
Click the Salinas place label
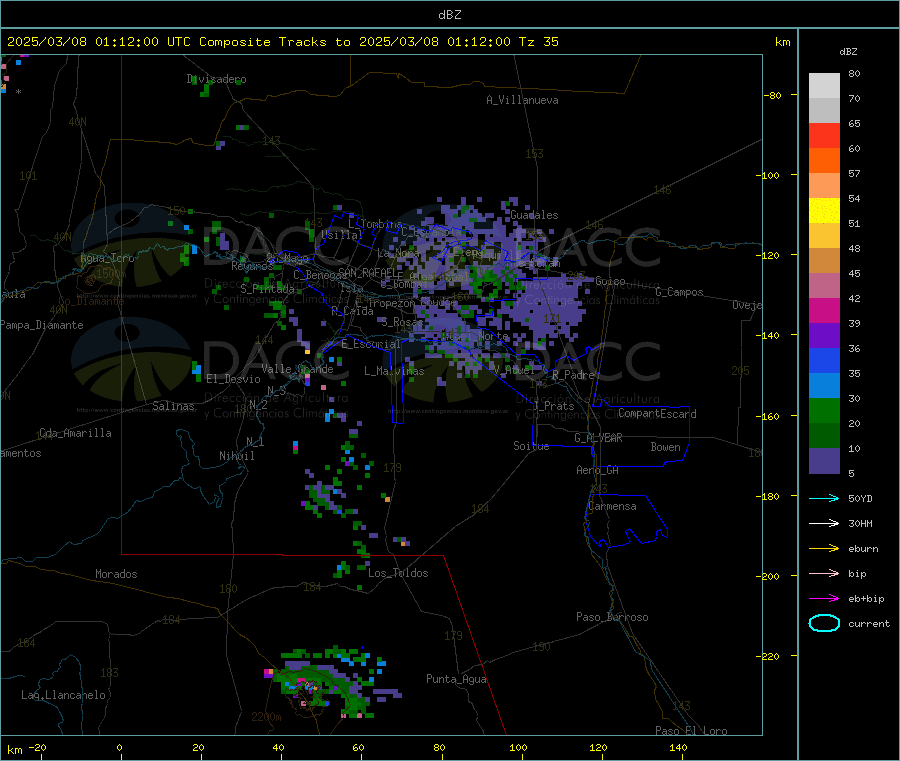point(173,406)
